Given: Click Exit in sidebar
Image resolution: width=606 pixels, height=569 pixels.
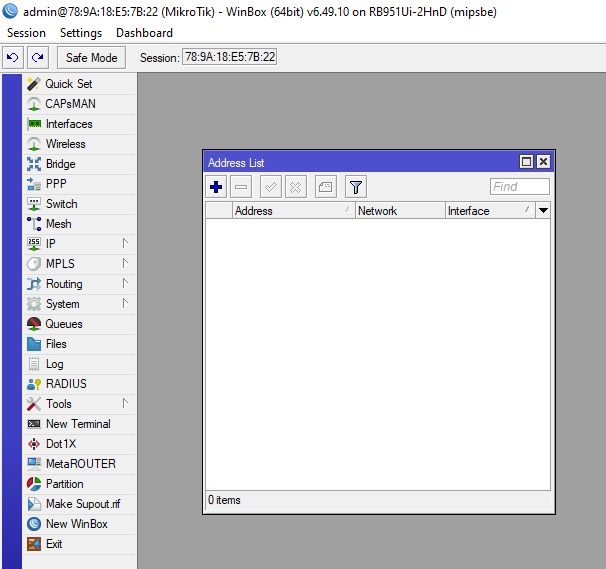Looking at the screenshot, I should (80, 544).
